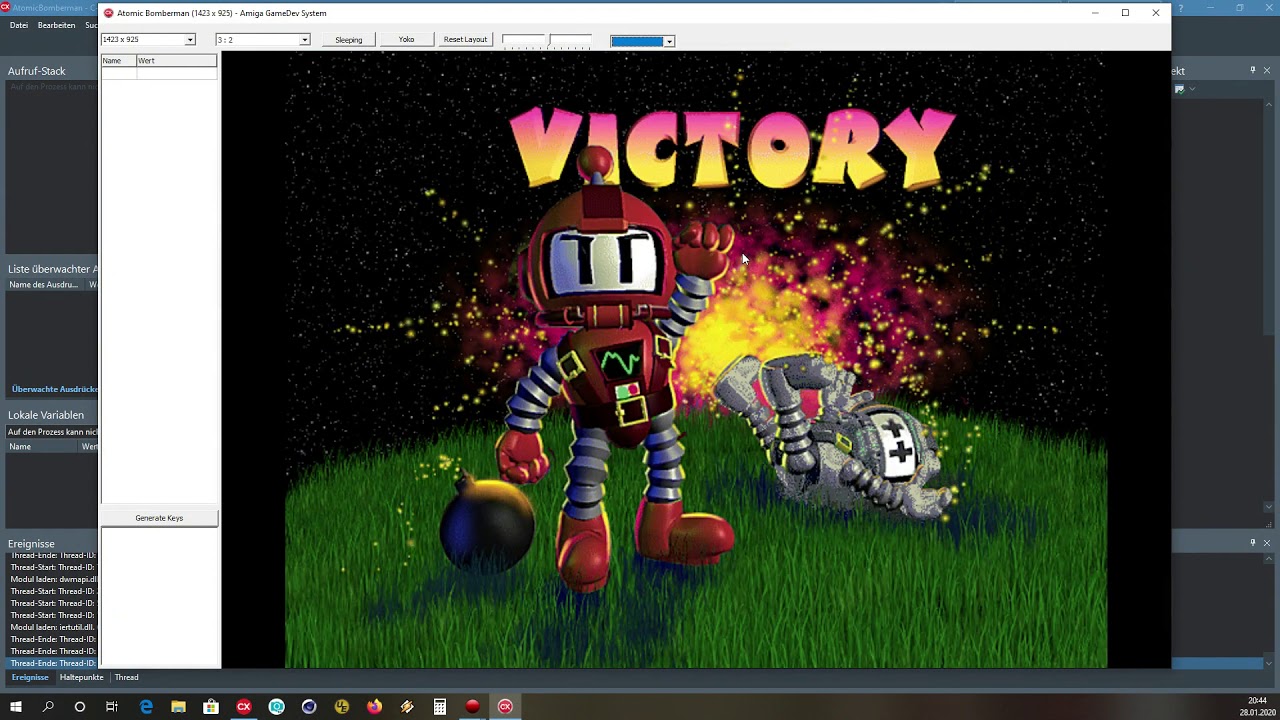Open the blue color dropdown

pos(669,41)
